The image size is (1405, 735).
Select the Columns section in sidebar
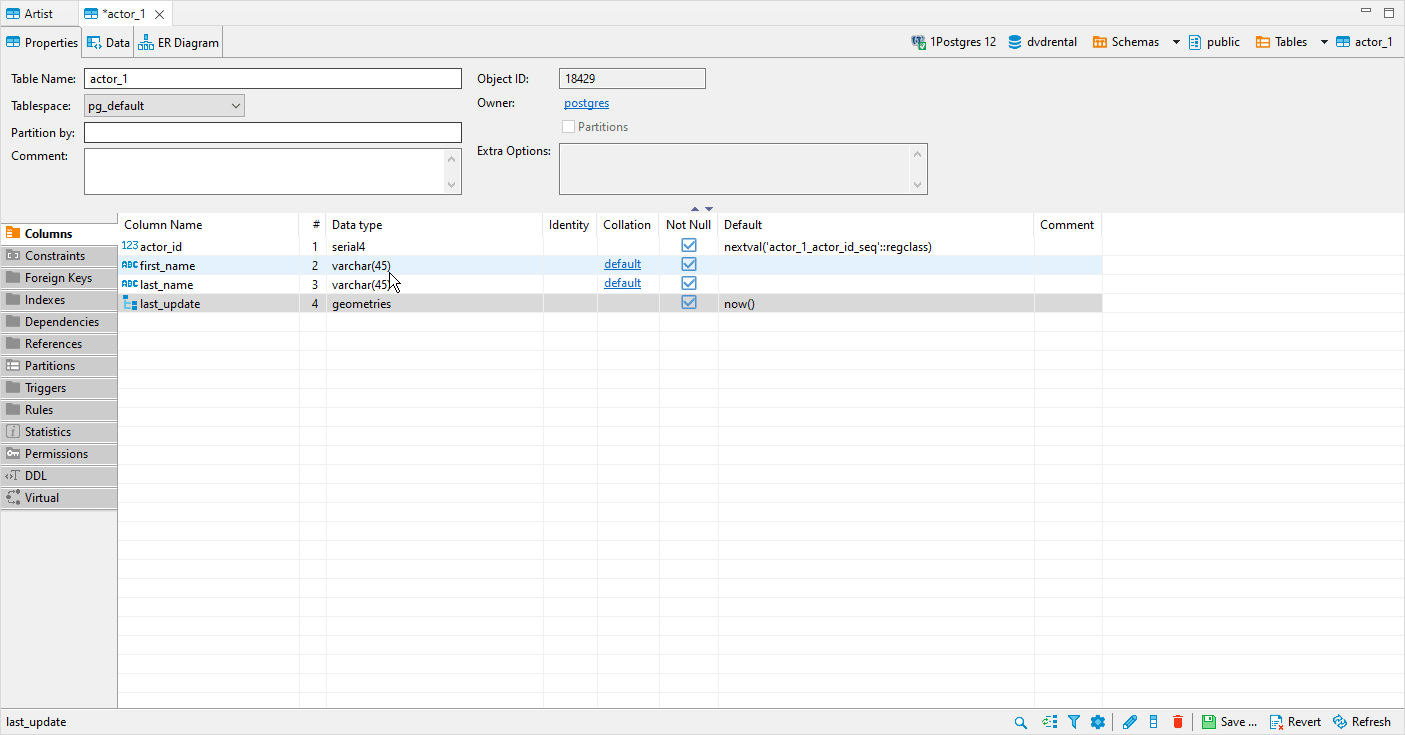click(59, 234)
